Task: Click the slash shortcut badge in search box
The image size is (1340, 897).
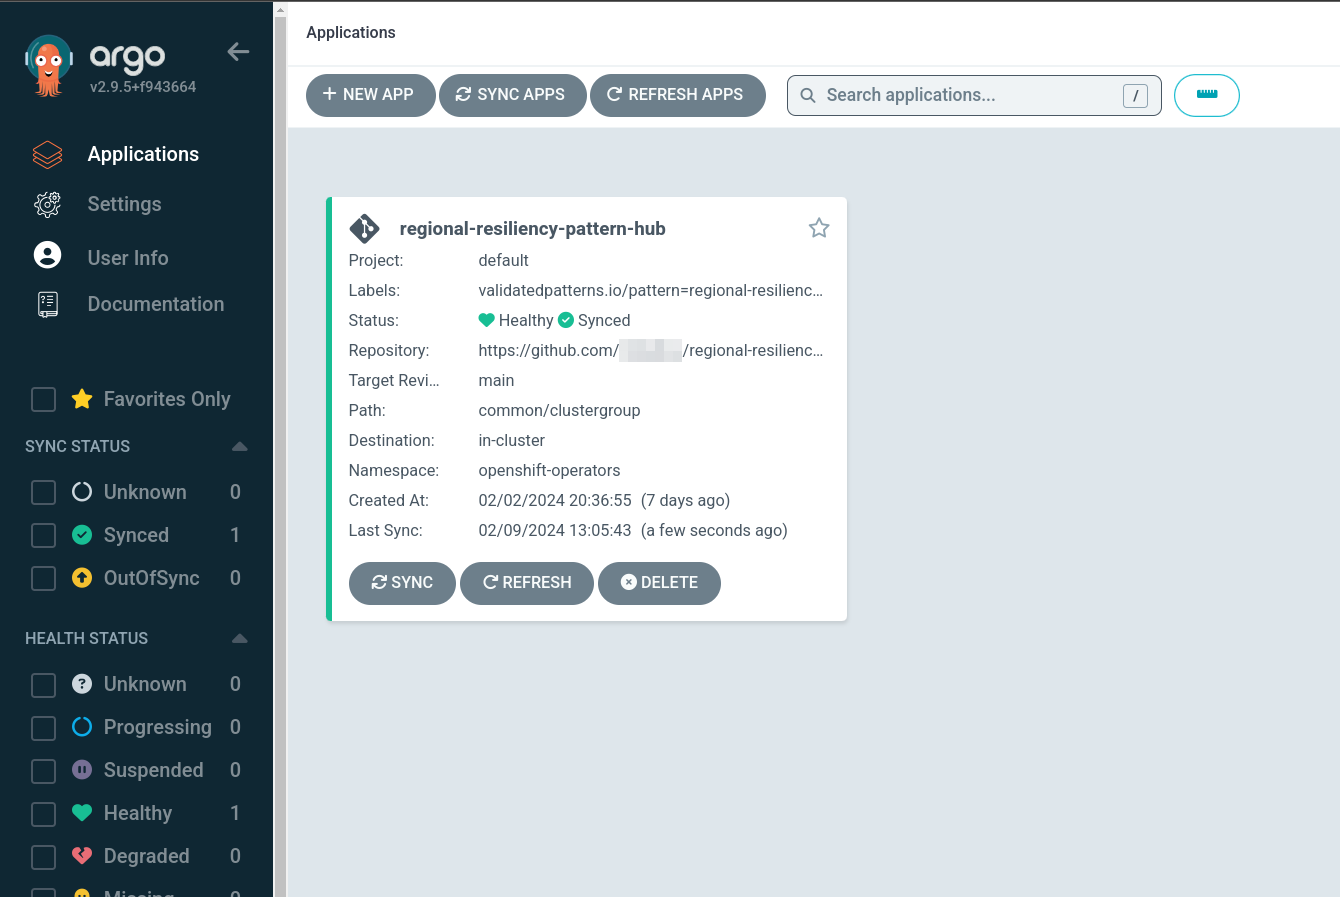Action: [x=1135, y=96]
